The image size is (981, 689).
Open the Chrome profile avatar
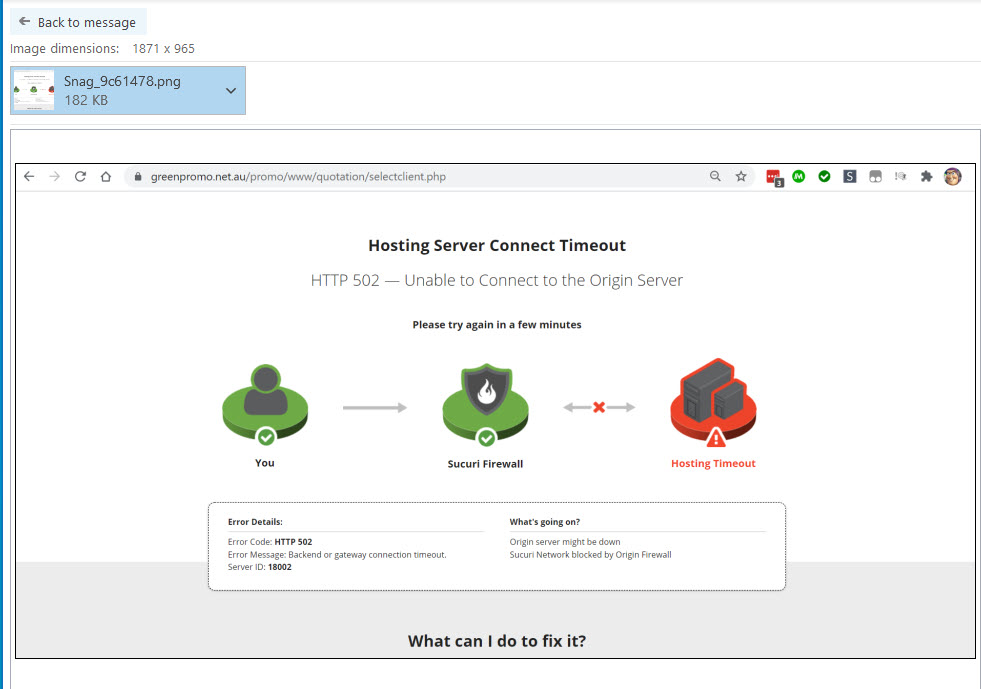click(952, 177)
